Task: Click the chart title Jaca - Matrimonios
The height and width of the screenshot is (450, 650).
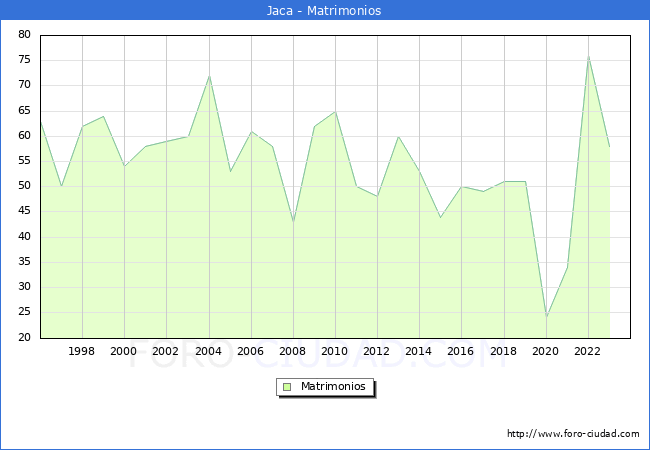Action: click(x=324, y=10)
